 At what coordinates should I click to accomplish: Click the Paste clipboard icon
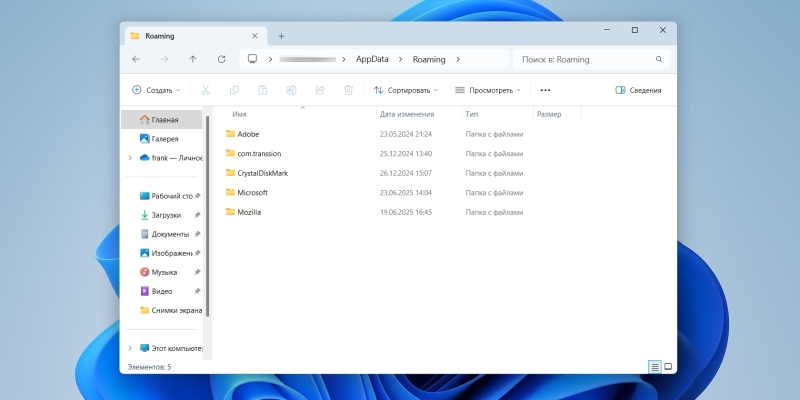point(263,90)
